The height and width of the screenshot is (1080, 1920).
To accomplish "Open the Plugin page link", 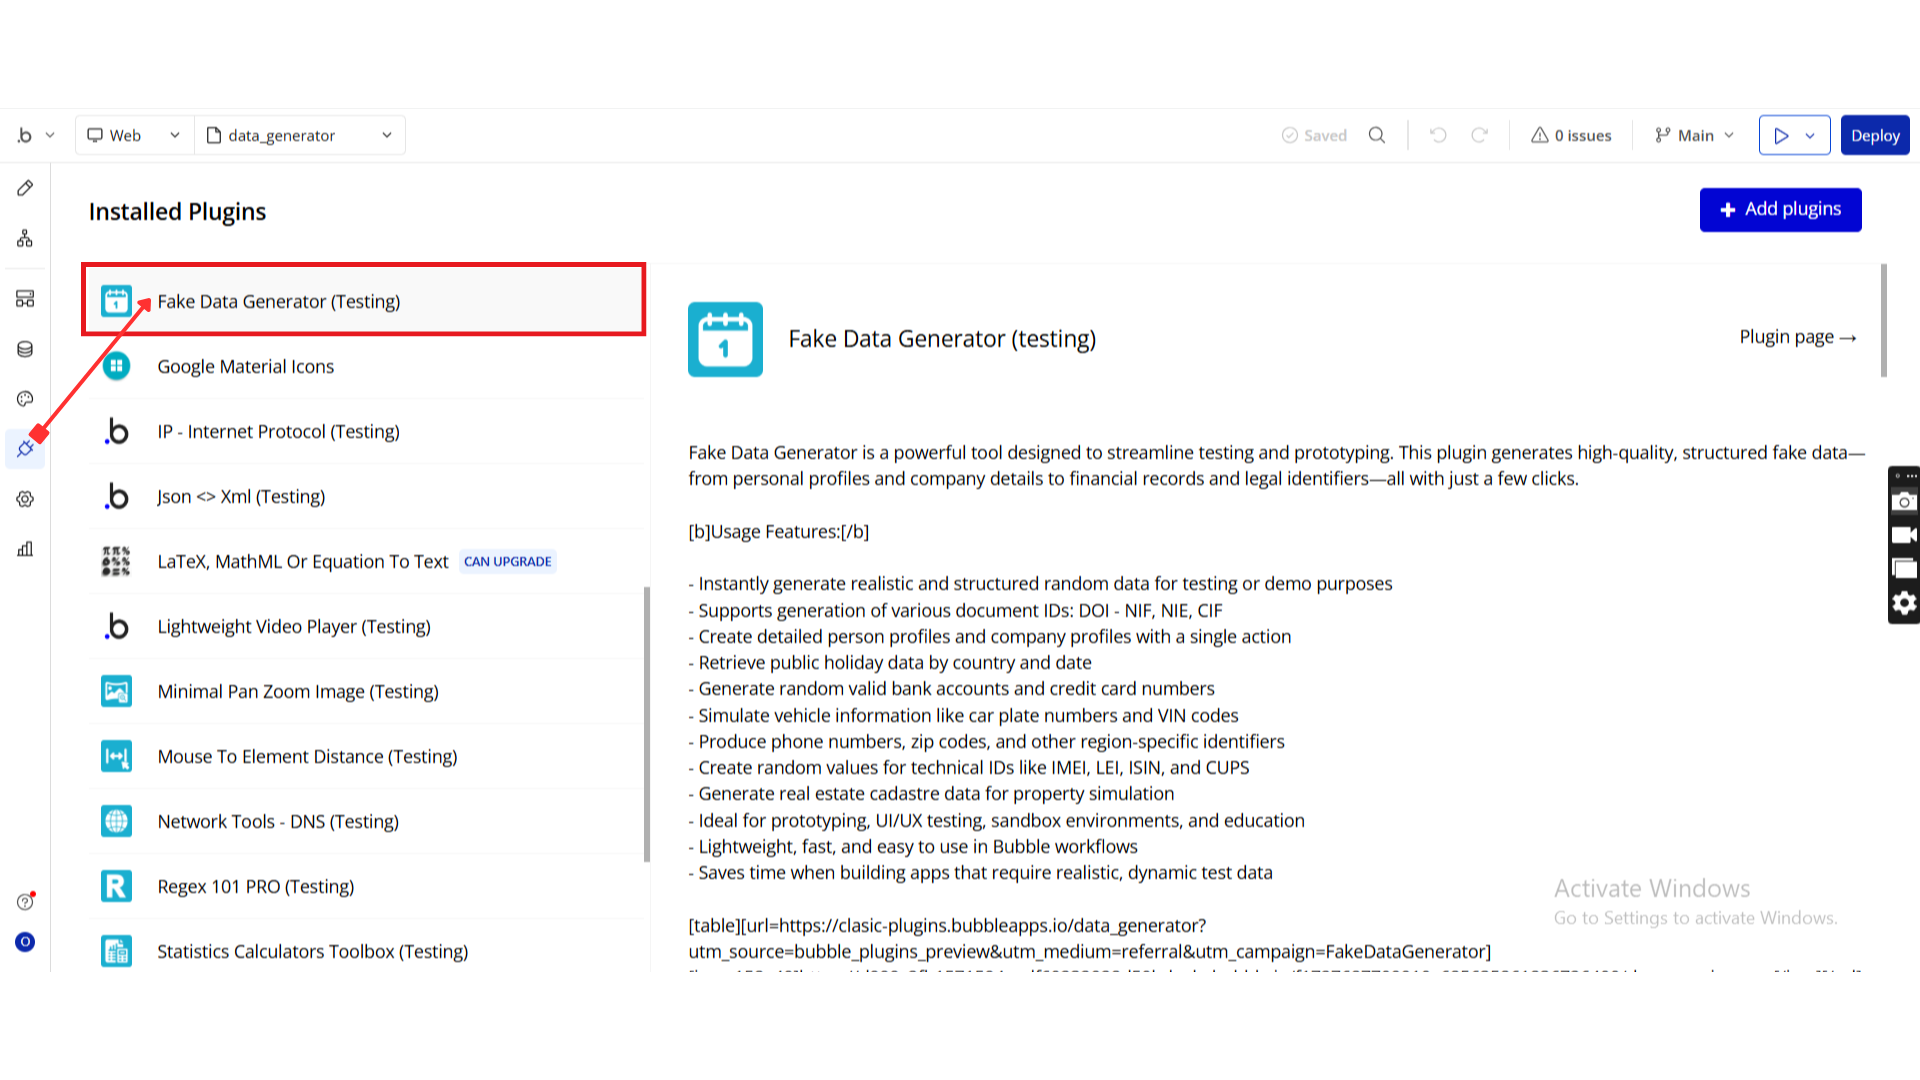I will tap(1797, 337).
